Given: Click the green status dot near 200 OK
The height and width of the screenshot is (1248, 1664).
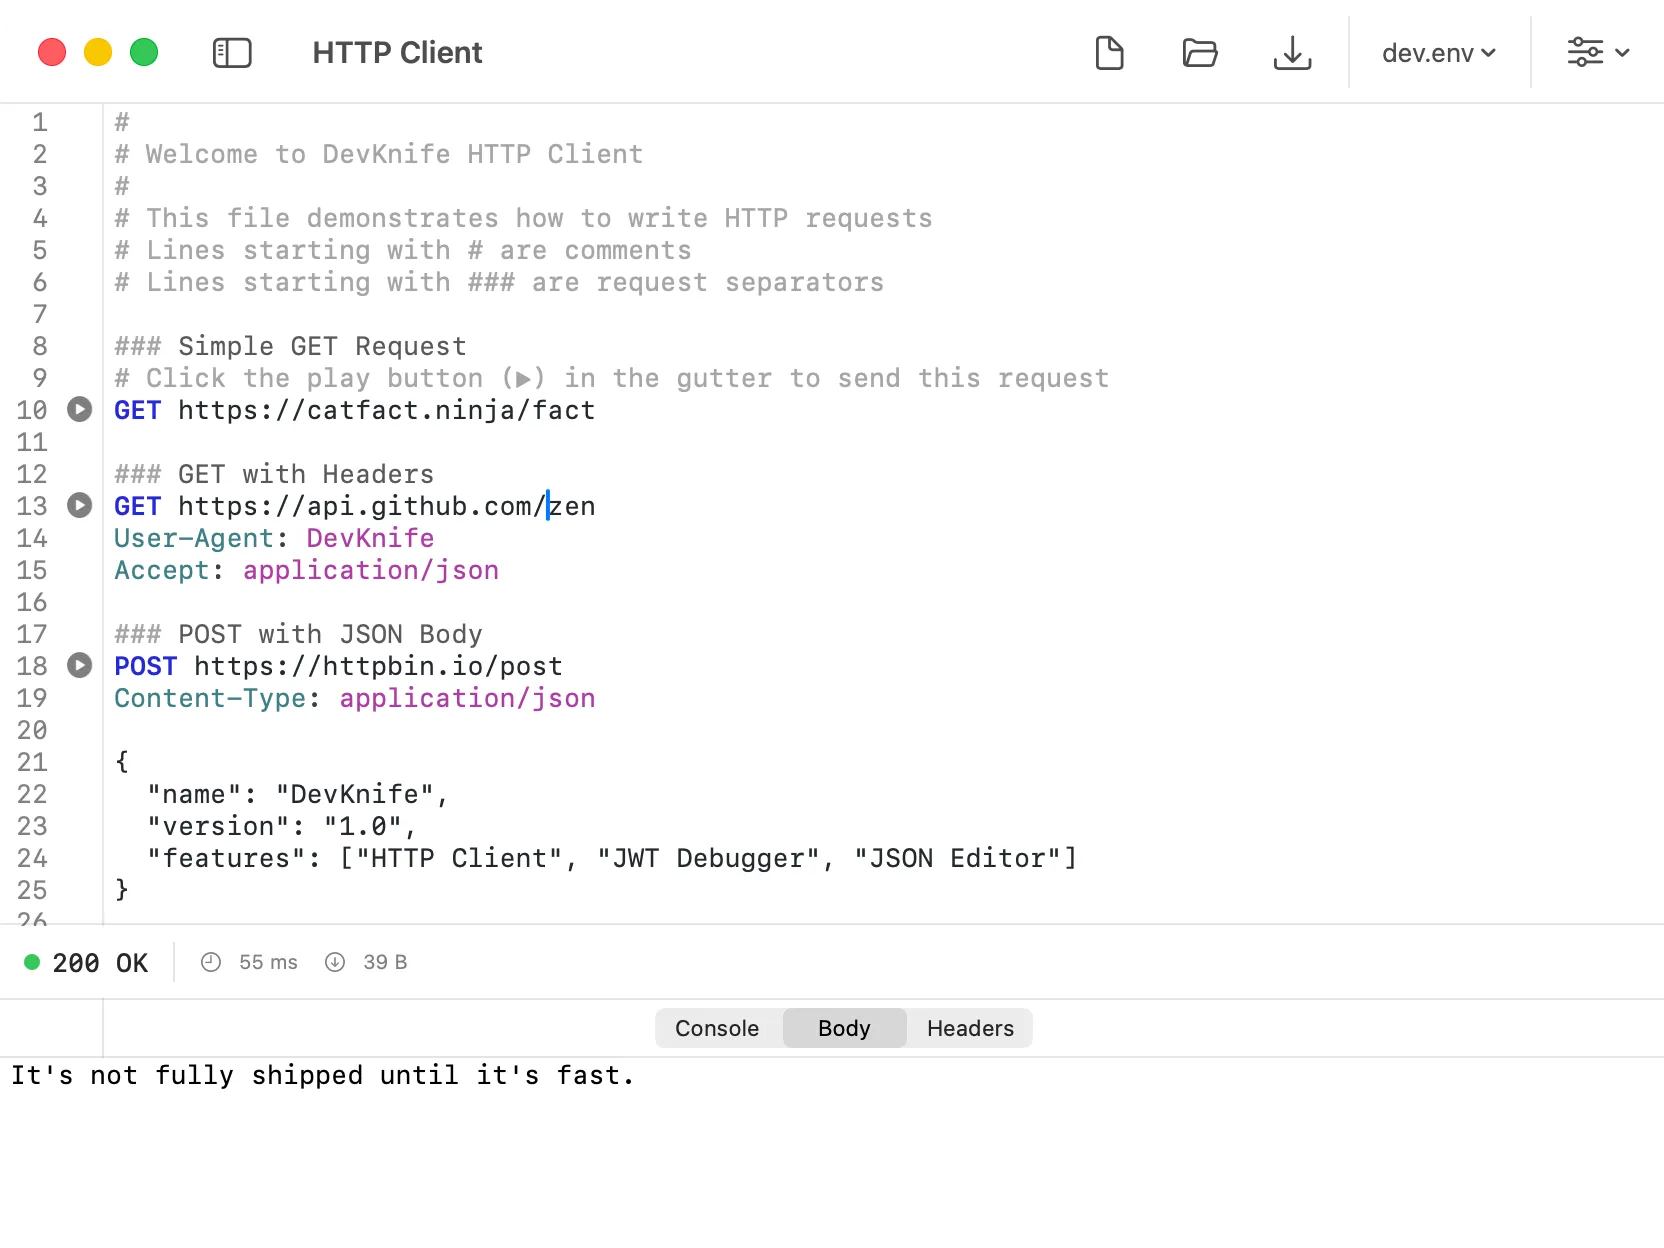Looking at the screenshot, I should (31, 962).
